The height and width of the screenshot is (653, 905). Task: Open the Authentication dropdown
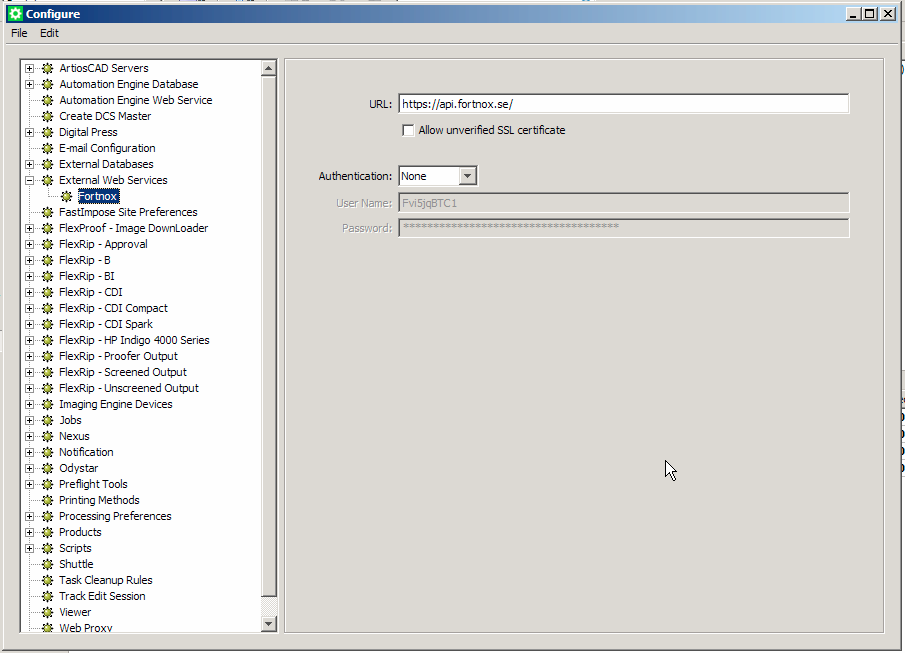(x=467, y=176)
